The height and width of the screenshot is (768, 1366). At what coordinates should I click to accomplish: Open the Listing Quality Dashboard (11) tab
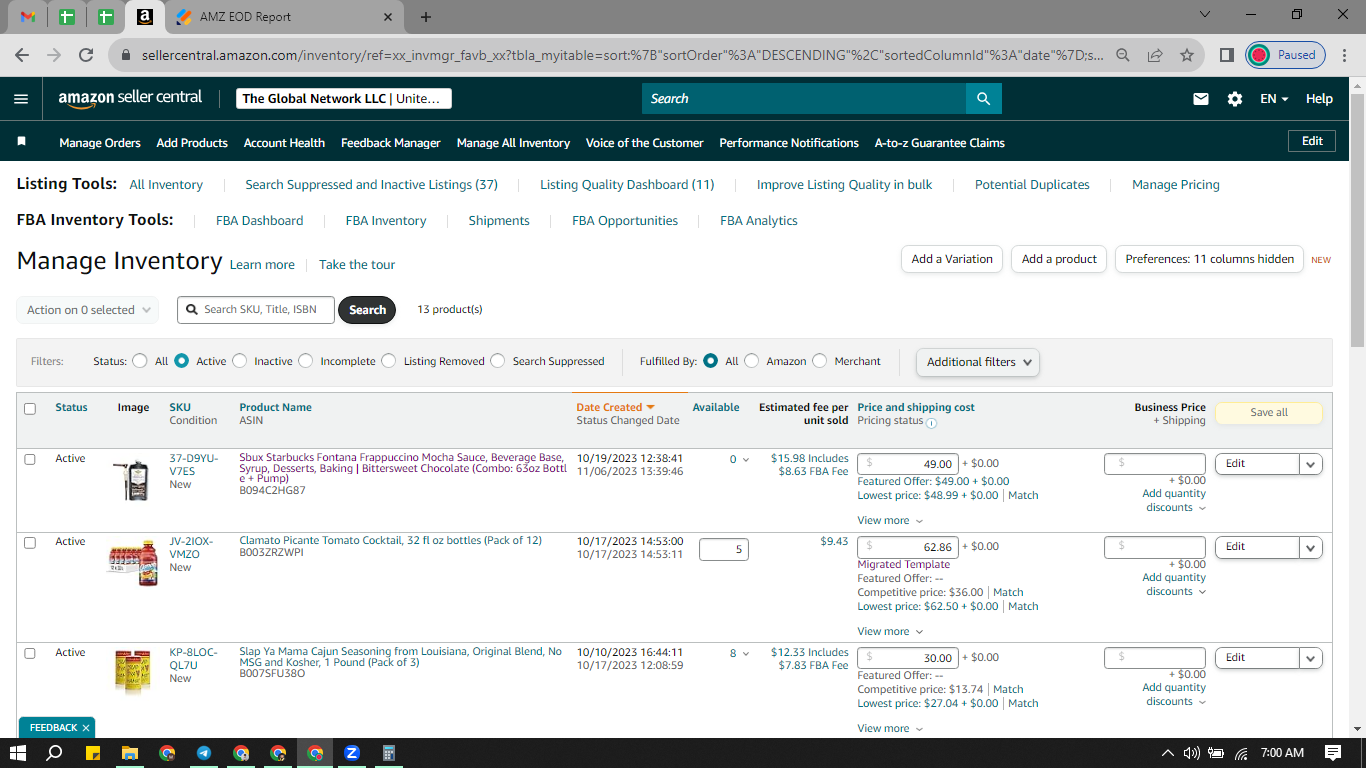click(627, 185)
